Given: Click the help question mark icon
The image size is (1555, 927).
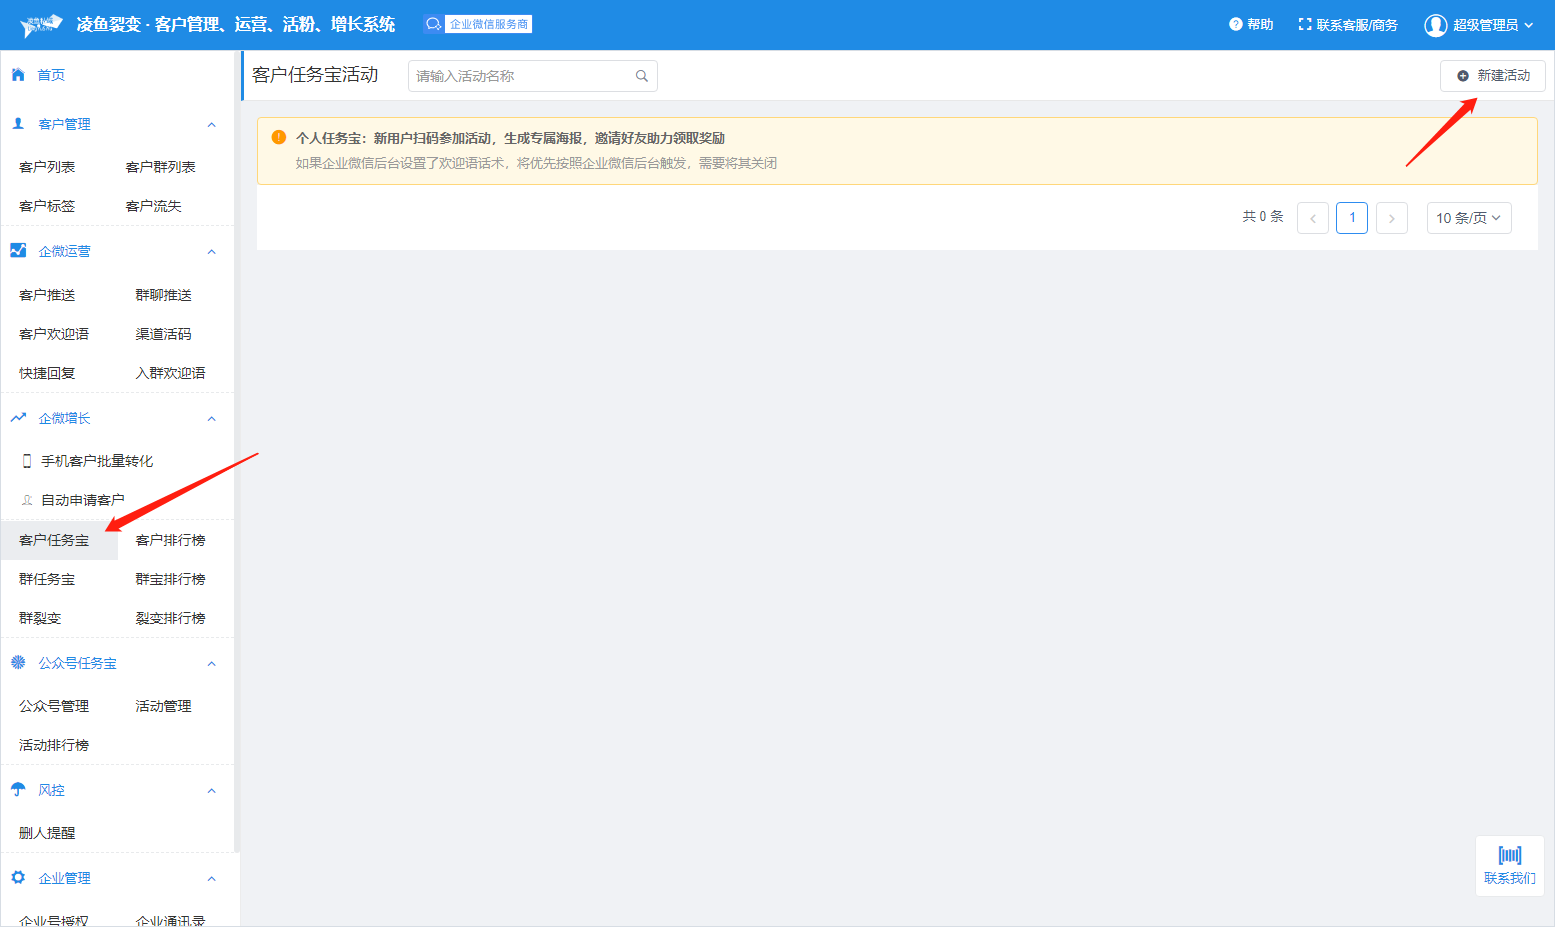Looking at the screenshot, I should click(x=1236, y=24).
